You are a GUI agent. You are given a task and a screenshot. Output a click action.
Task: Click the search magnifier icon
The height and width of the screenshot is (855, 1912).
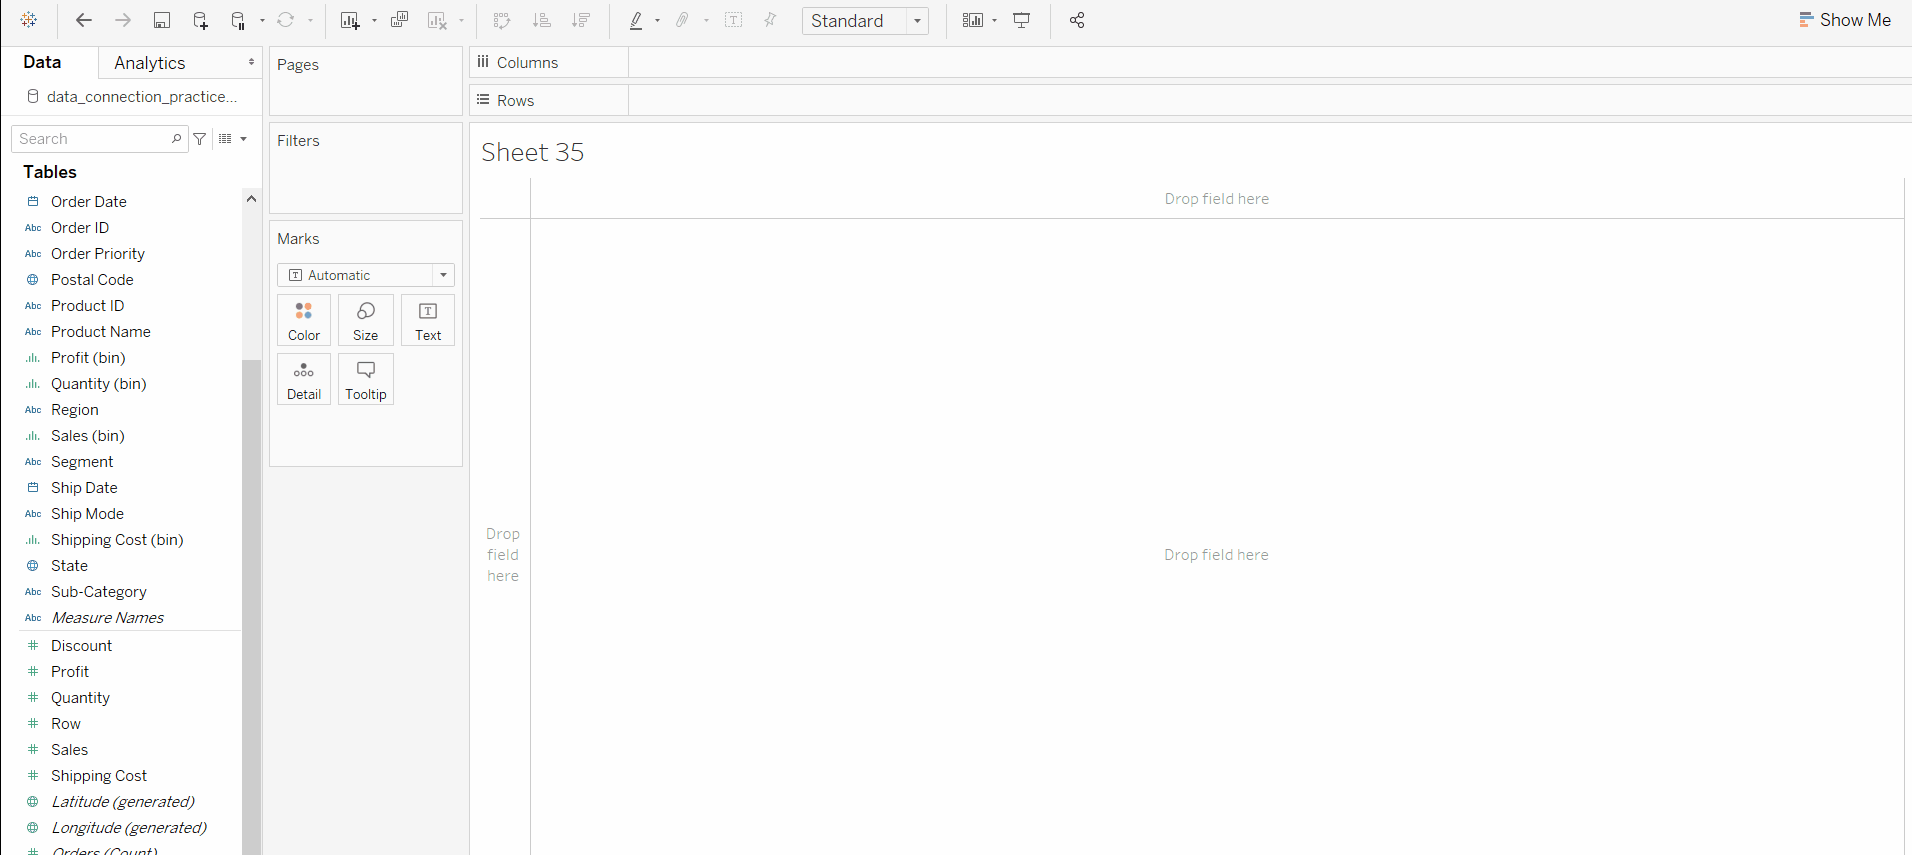[177, 139]
